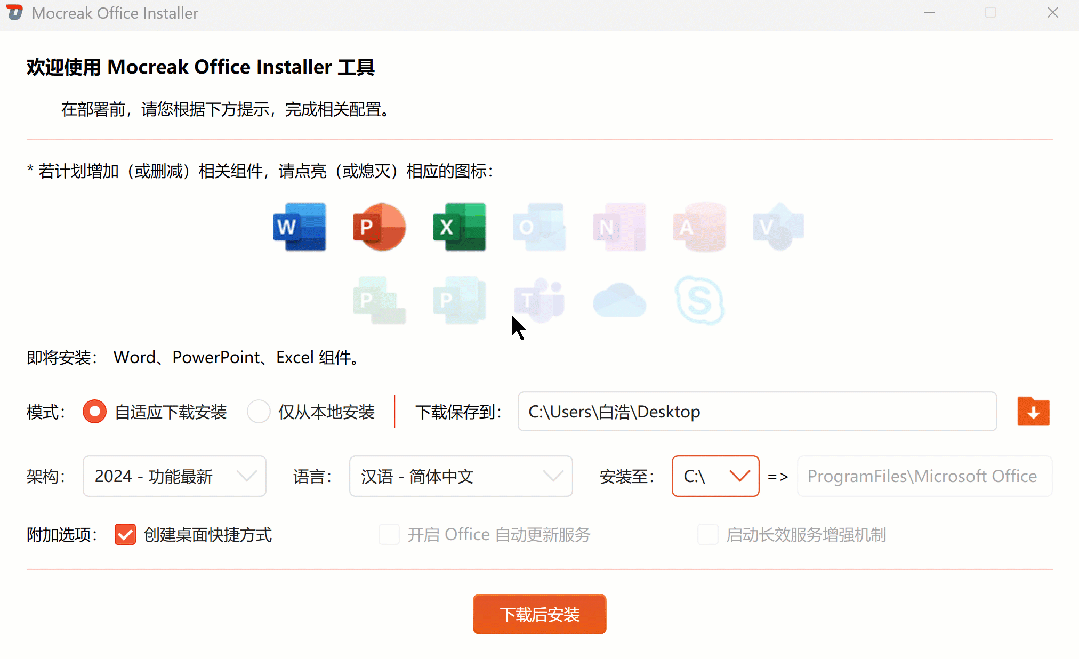Enable the OneNote component icon
The image size is (1079, 659).
[x=619, y=227]
